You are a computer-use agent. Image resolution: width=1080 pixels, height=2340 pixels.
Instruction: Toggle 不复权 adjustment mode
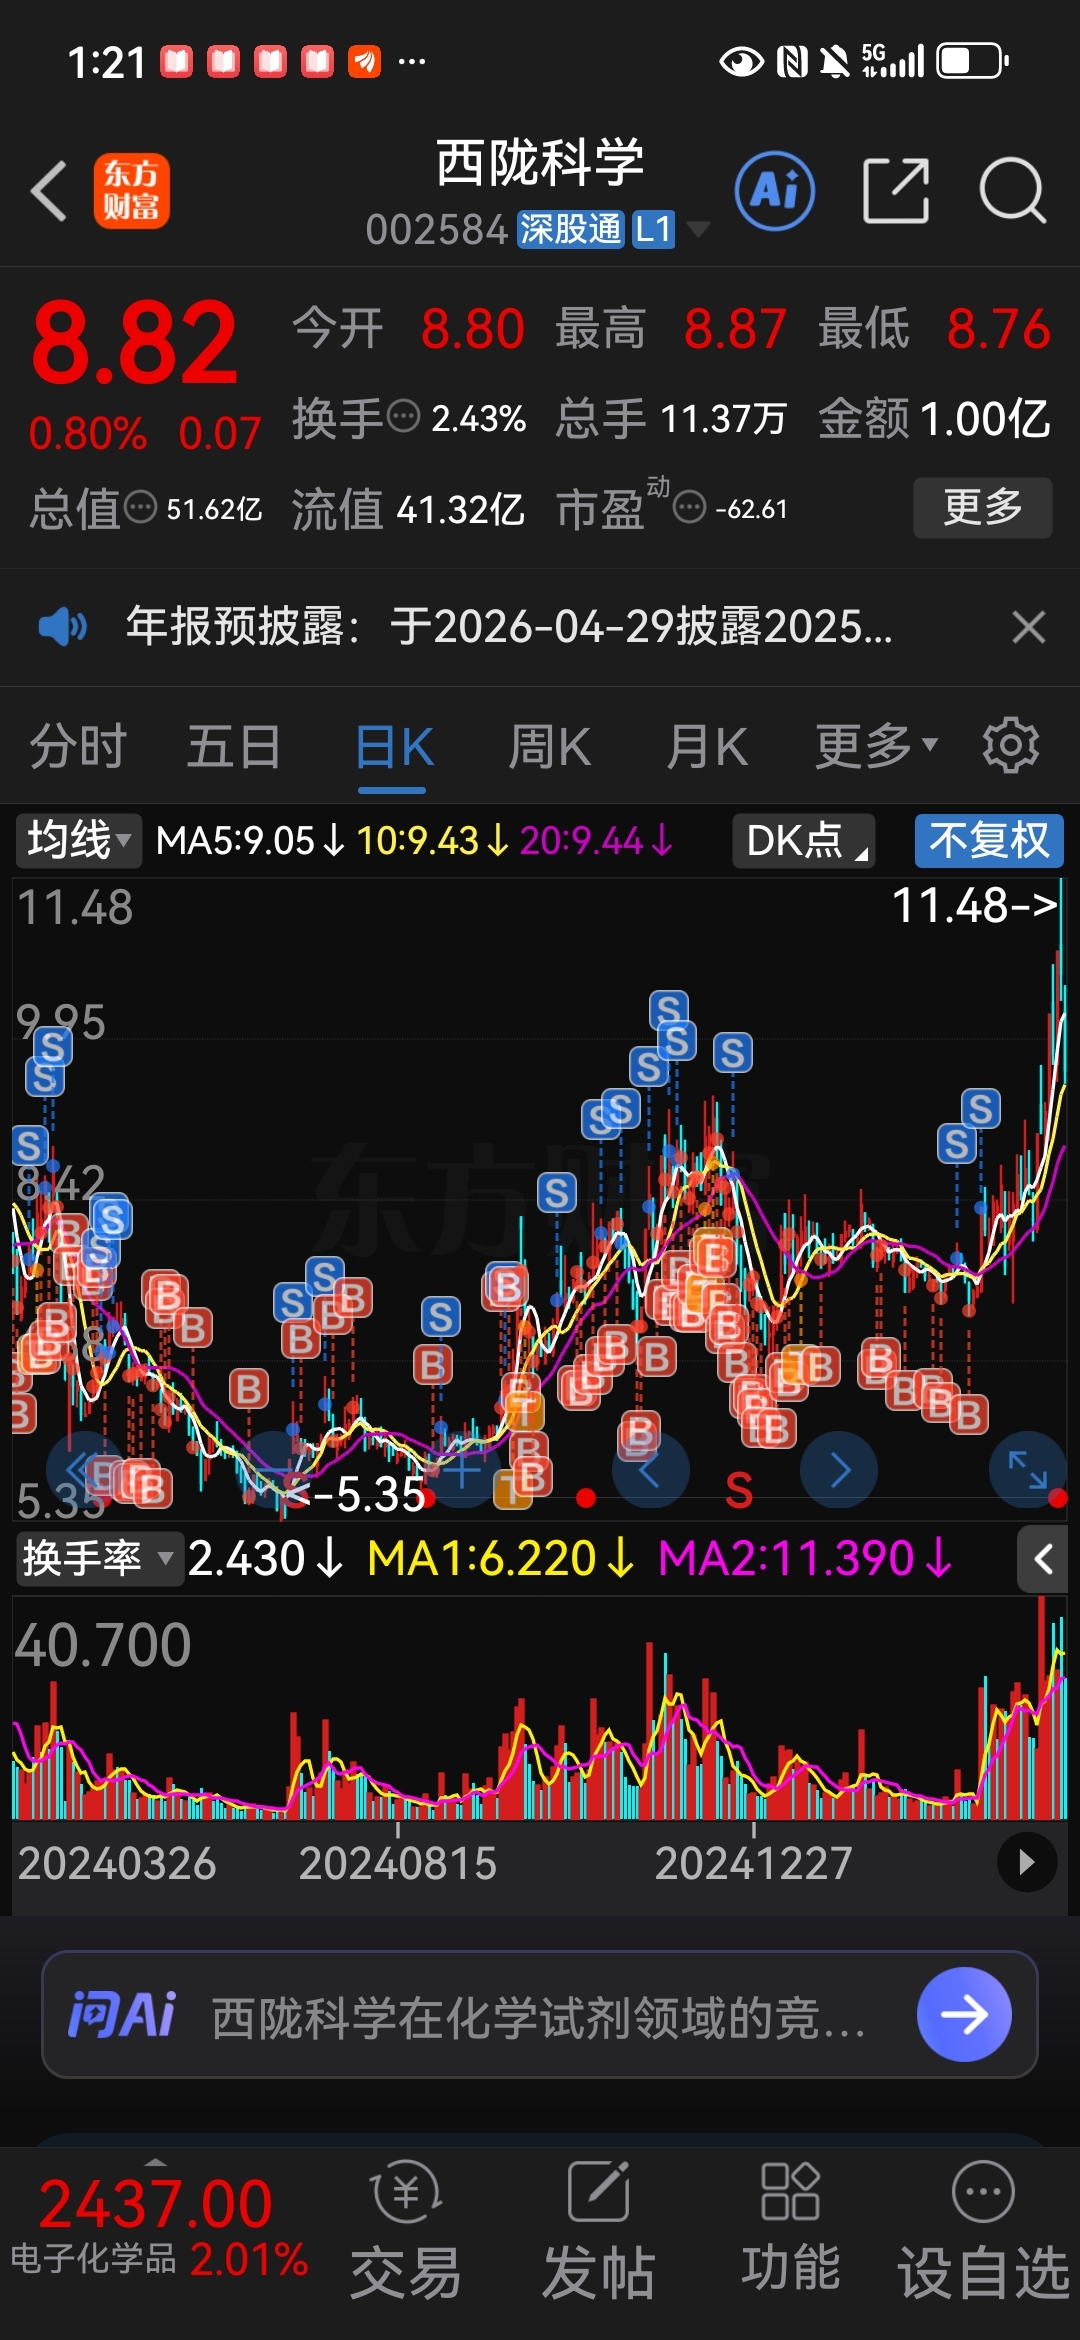pyautogui.click(x=989, y=840)
